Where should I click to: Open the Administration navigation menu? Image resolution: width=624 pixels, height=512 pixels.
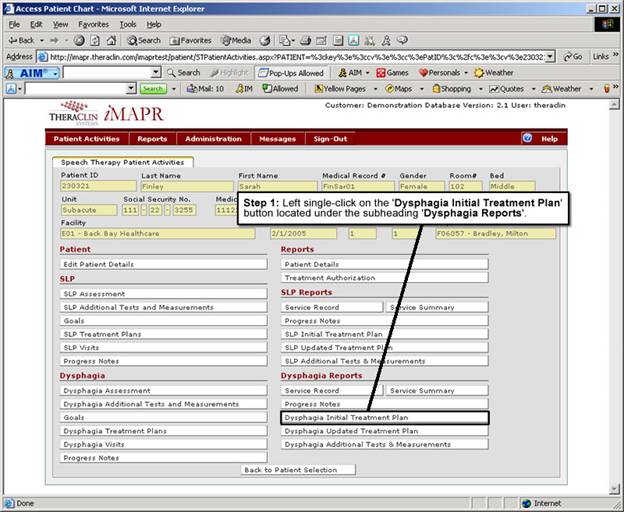(x=213, y=139)
